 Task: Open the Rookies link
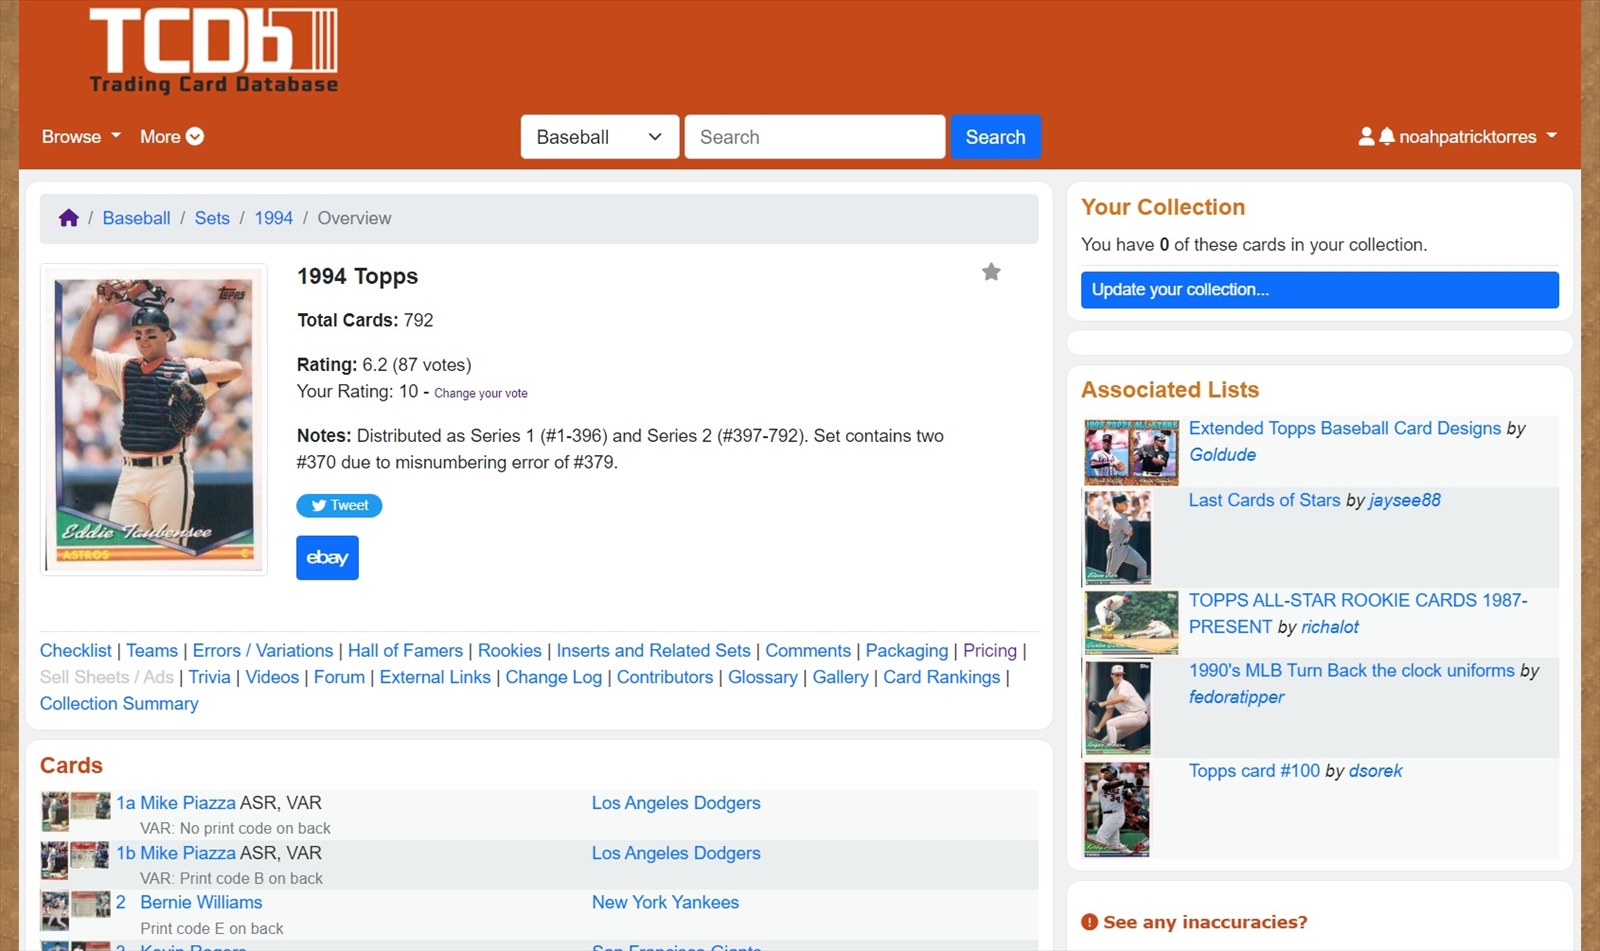tap(510, 650)
